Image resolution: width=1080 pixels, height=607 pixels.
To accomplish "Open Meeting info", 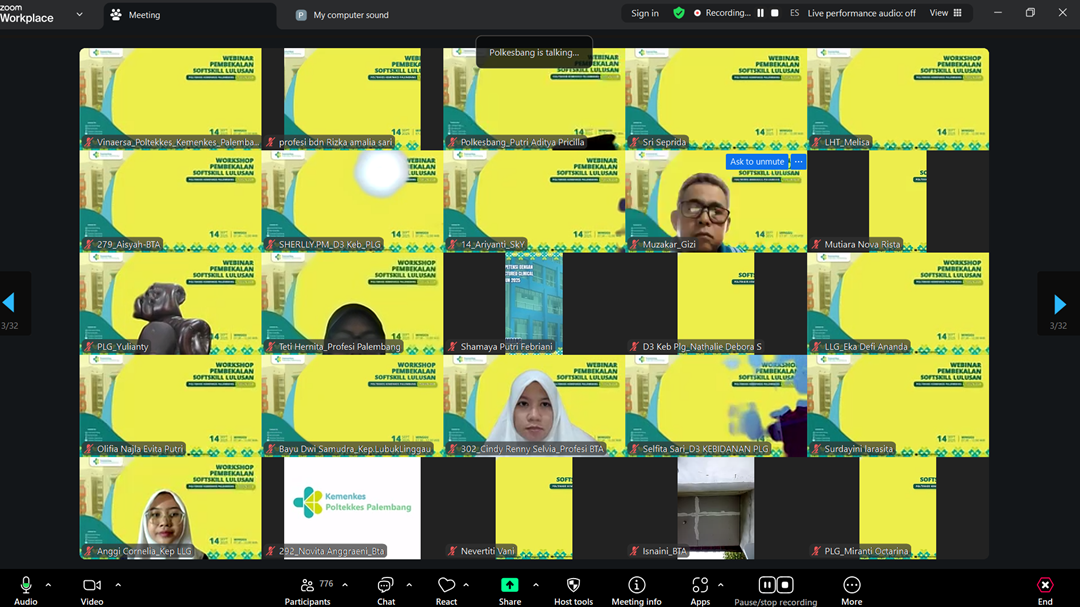I will (636, 585).
